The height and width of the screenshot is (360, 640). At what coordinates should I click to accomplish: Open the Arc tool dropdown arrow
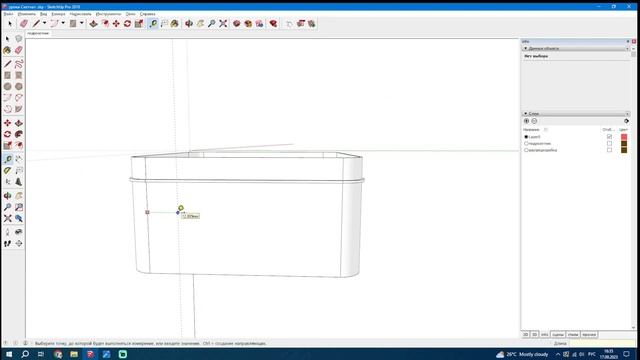point(63,23)
